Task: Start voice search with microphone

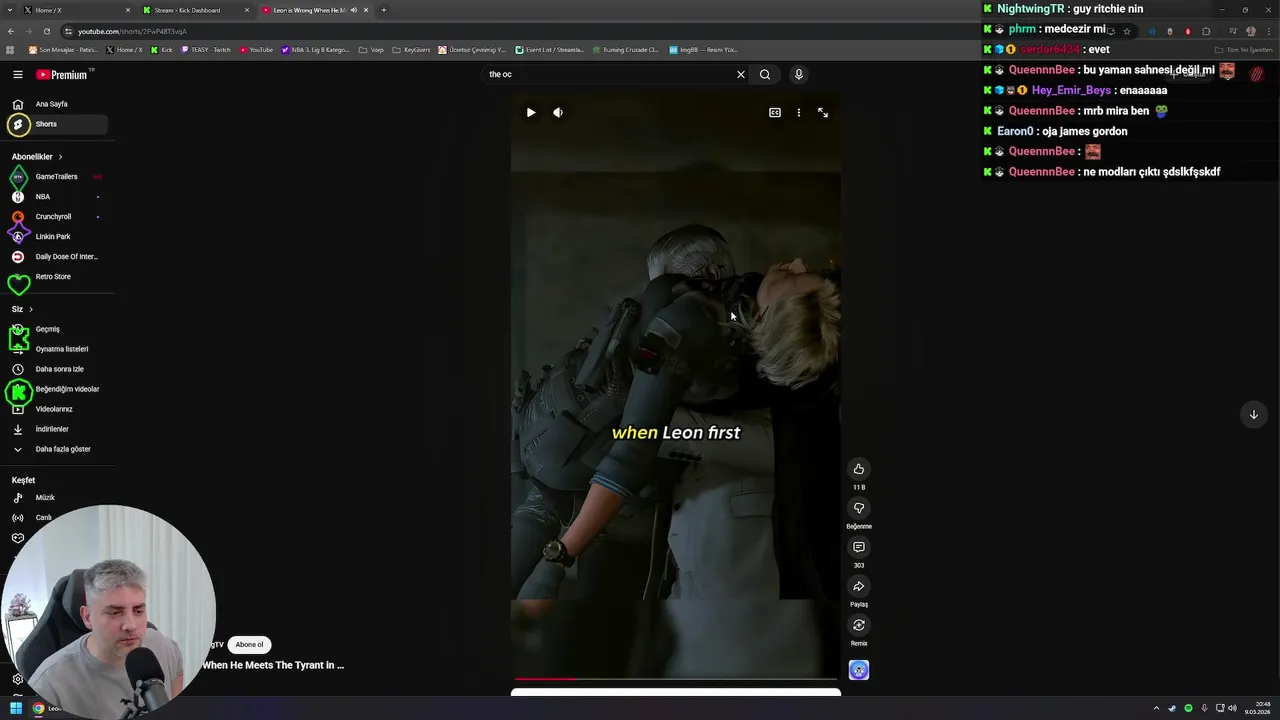Action: point(798,74)
